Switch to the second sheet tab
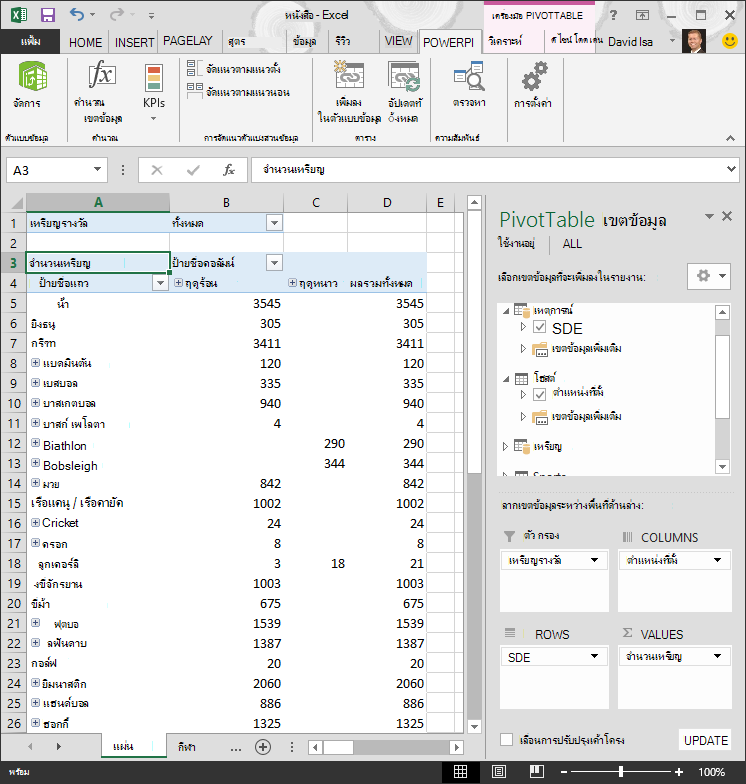Screen dimensions: 746x784 click(186, 747)
